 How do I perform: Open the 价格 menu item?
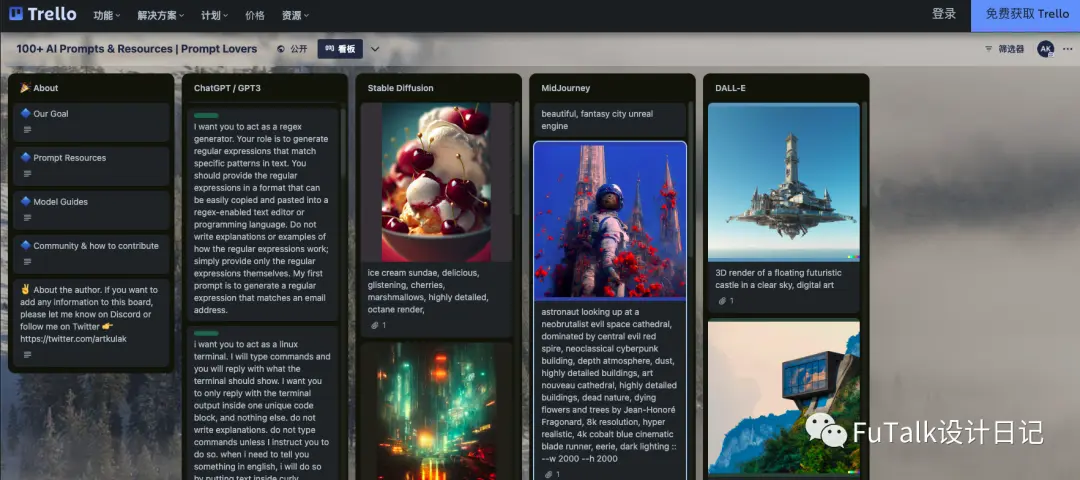tap(255, 15)
